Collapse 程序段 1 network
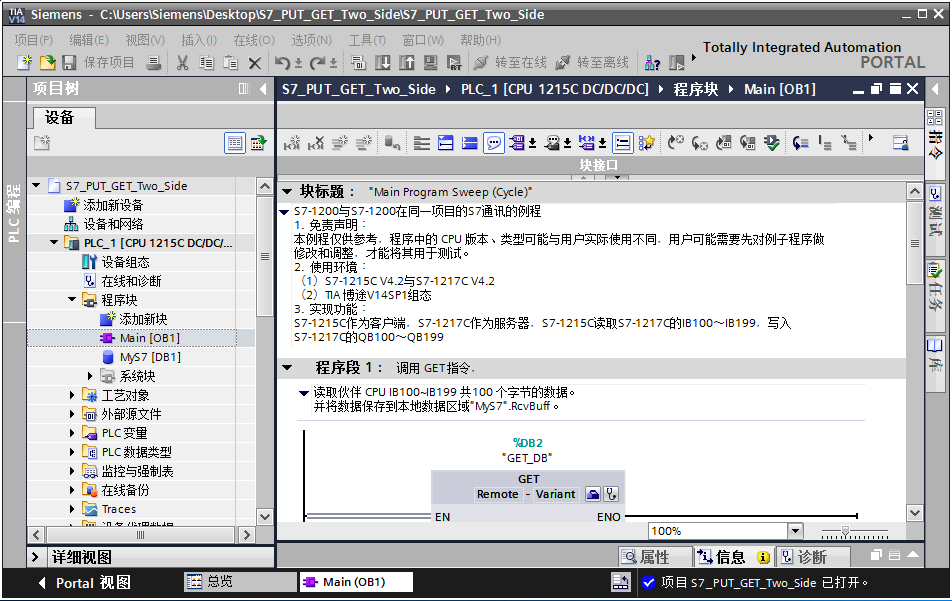The image size is (952, 601). tap(288, 367)
